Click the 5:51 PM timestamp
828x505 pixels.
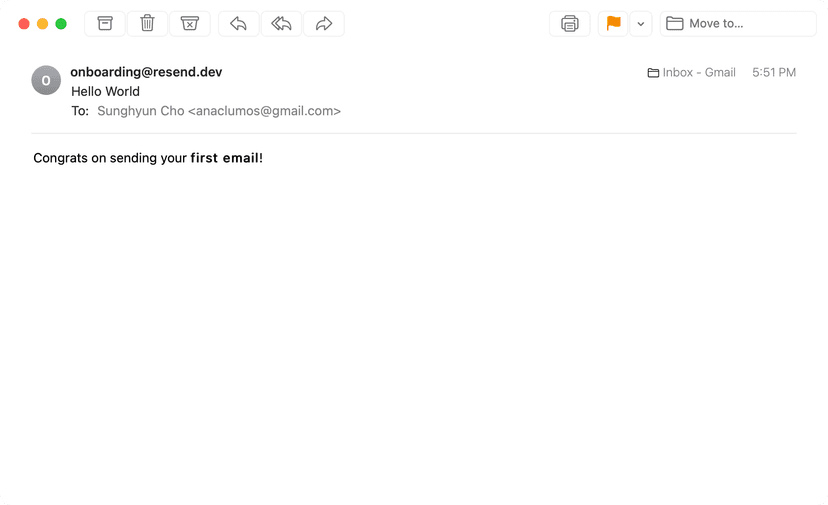[774, 73]
